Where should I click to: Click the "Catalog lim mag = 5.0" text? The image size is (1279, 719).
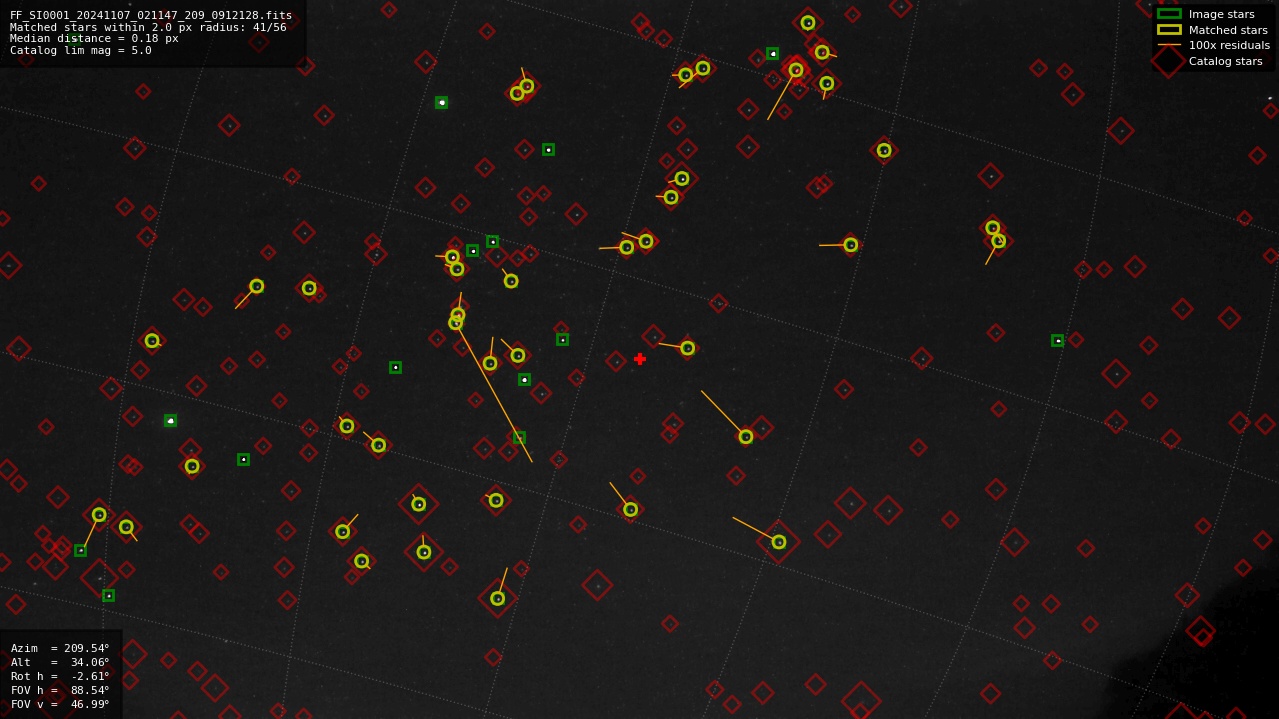(81, 50)
